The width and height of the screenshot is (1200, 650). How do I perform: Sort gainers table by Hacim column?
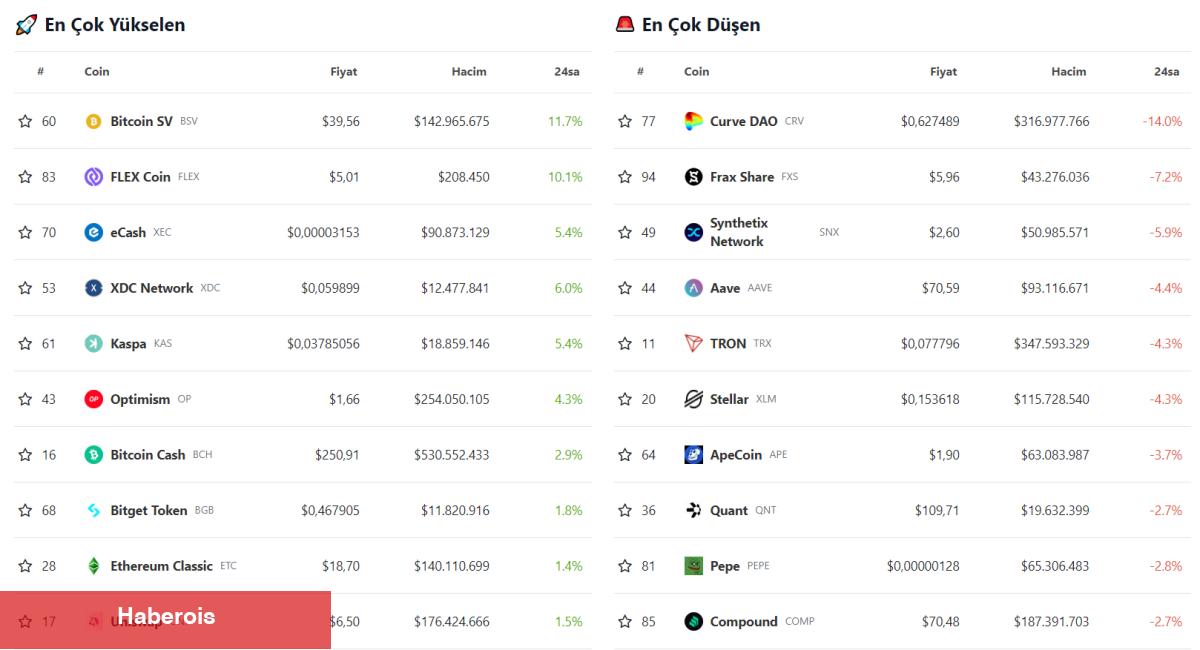click(469, 72)
